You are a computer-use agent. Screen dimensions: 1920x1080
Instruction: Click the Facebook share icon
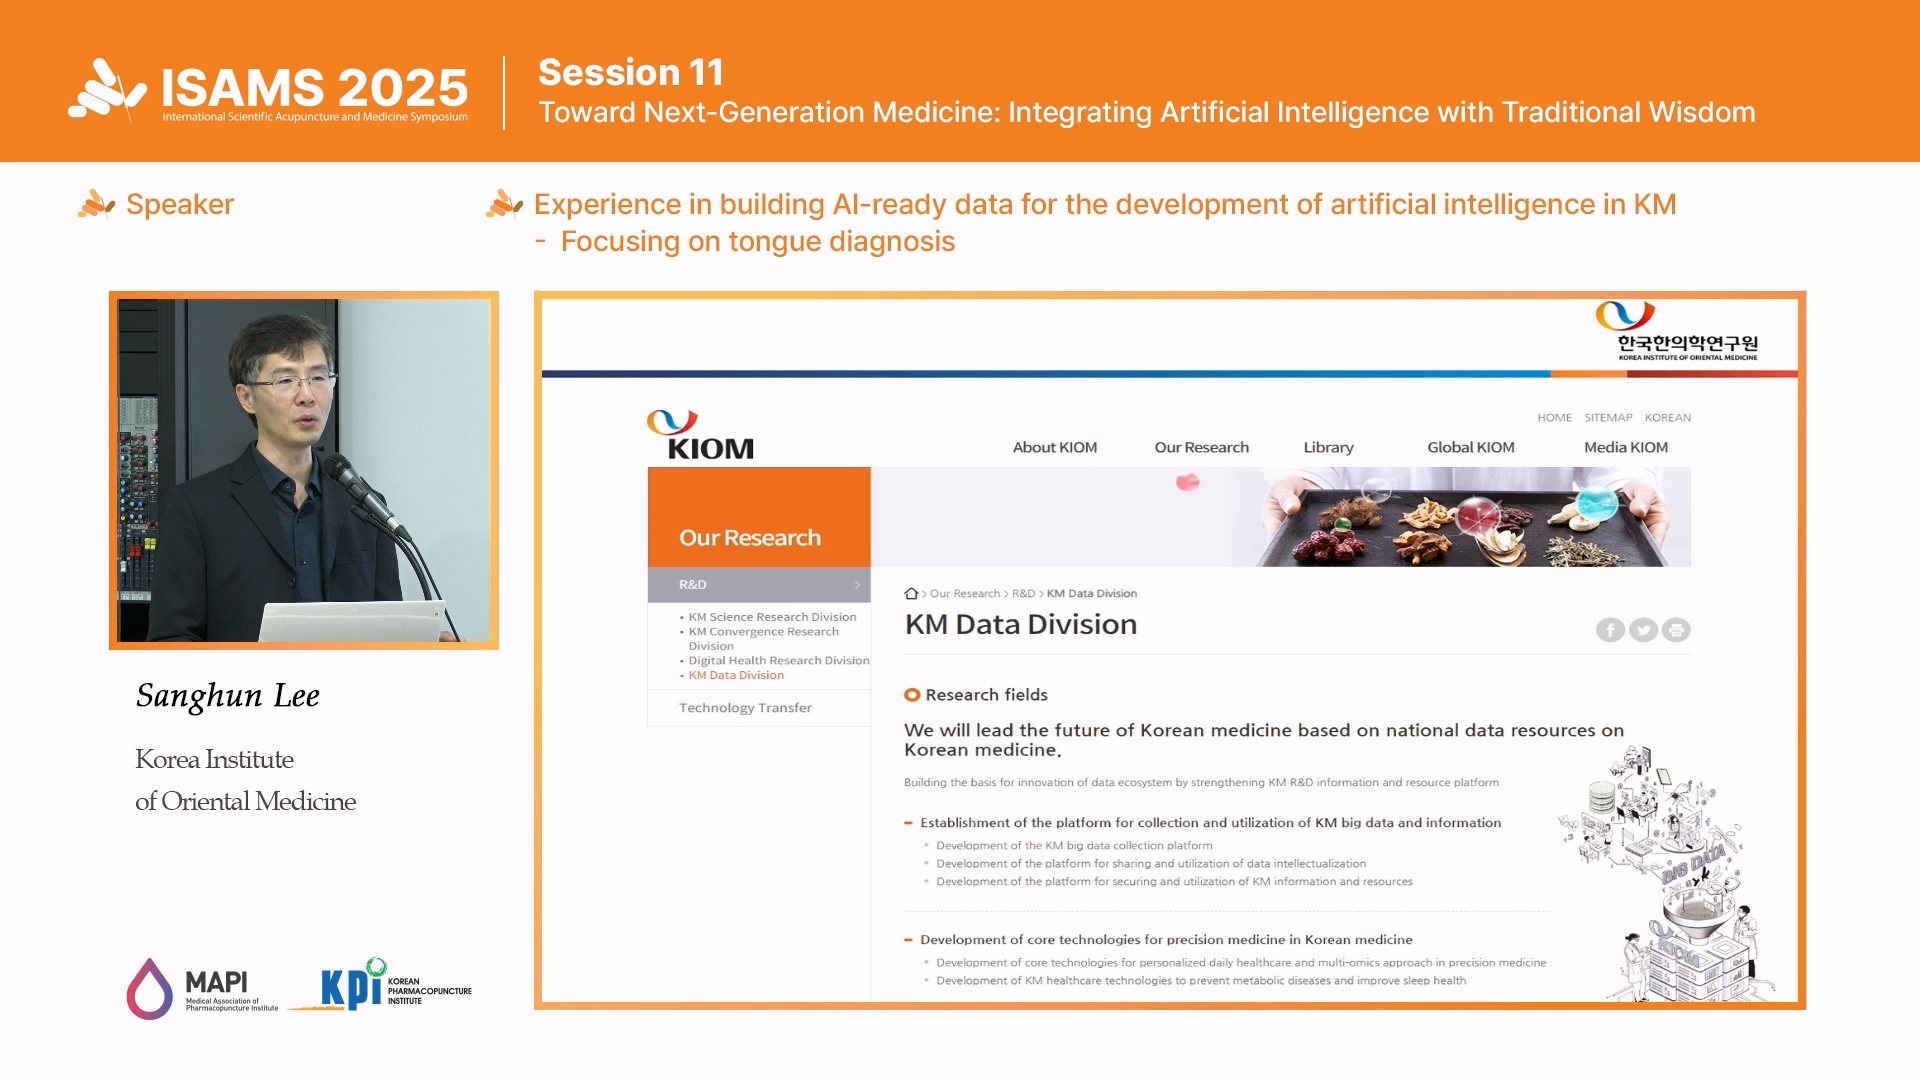1609,630
